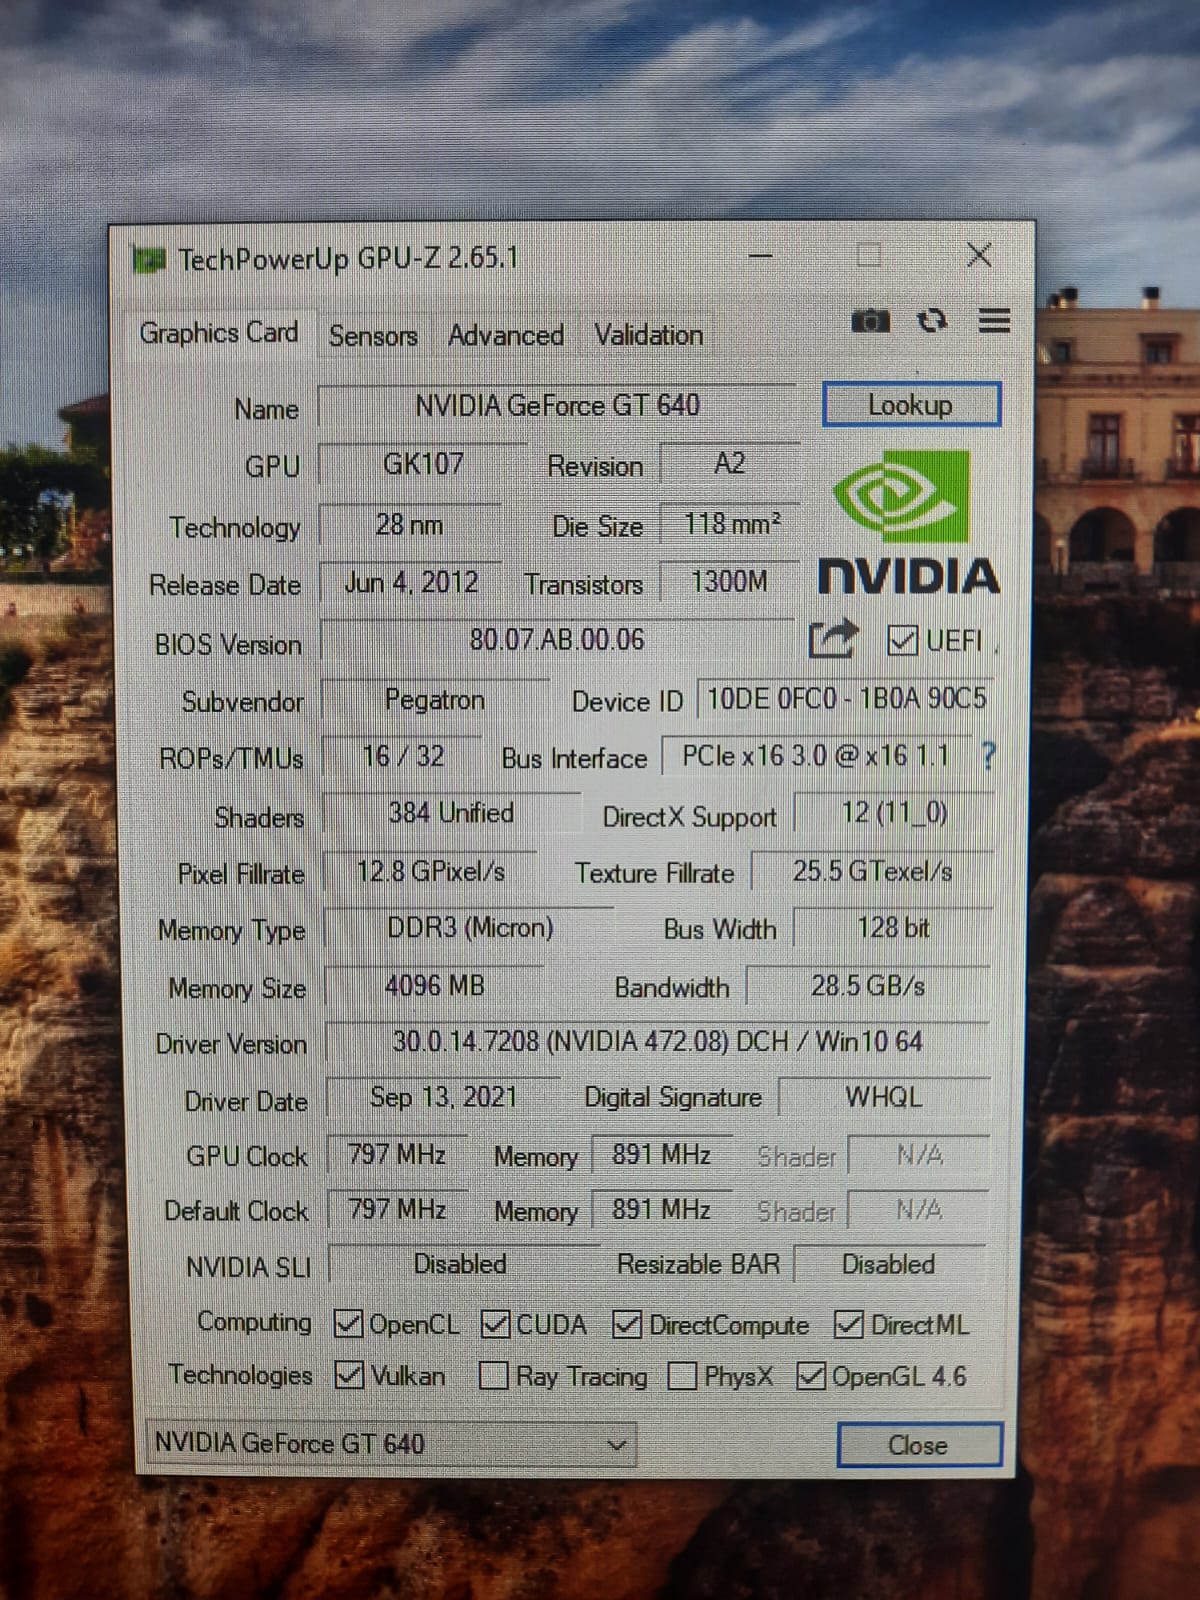Image resolution: width=1200 pixels, height=1600 pixels.
Task: Toggle the OpenGL 4.6 checkbox
Action: click(810, 1376)
